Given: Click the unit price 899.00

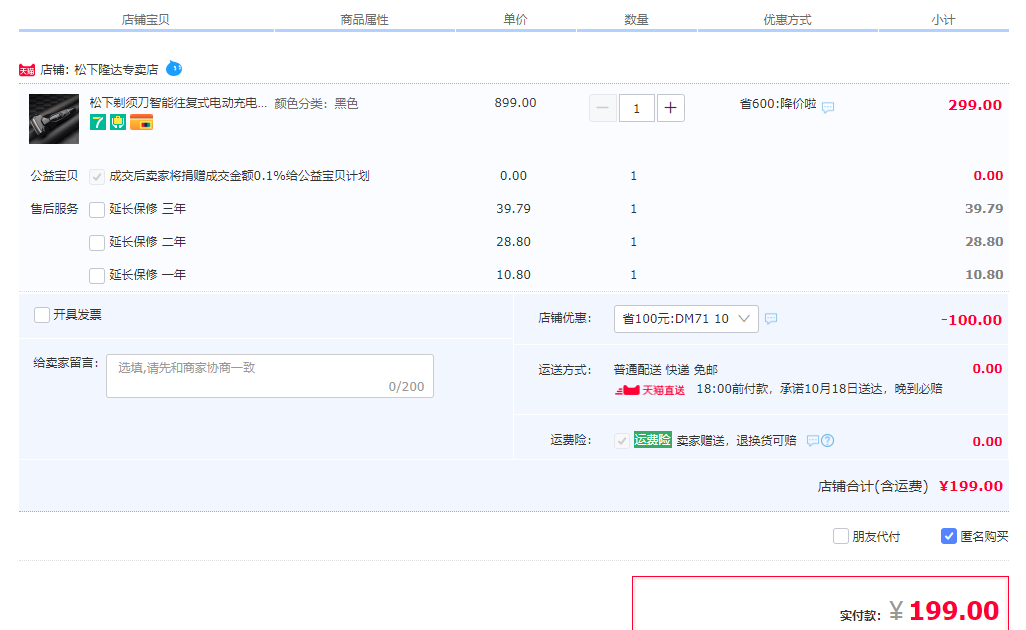Looking at the screenshot, I should pyautogui.click(x=515, y=103).
